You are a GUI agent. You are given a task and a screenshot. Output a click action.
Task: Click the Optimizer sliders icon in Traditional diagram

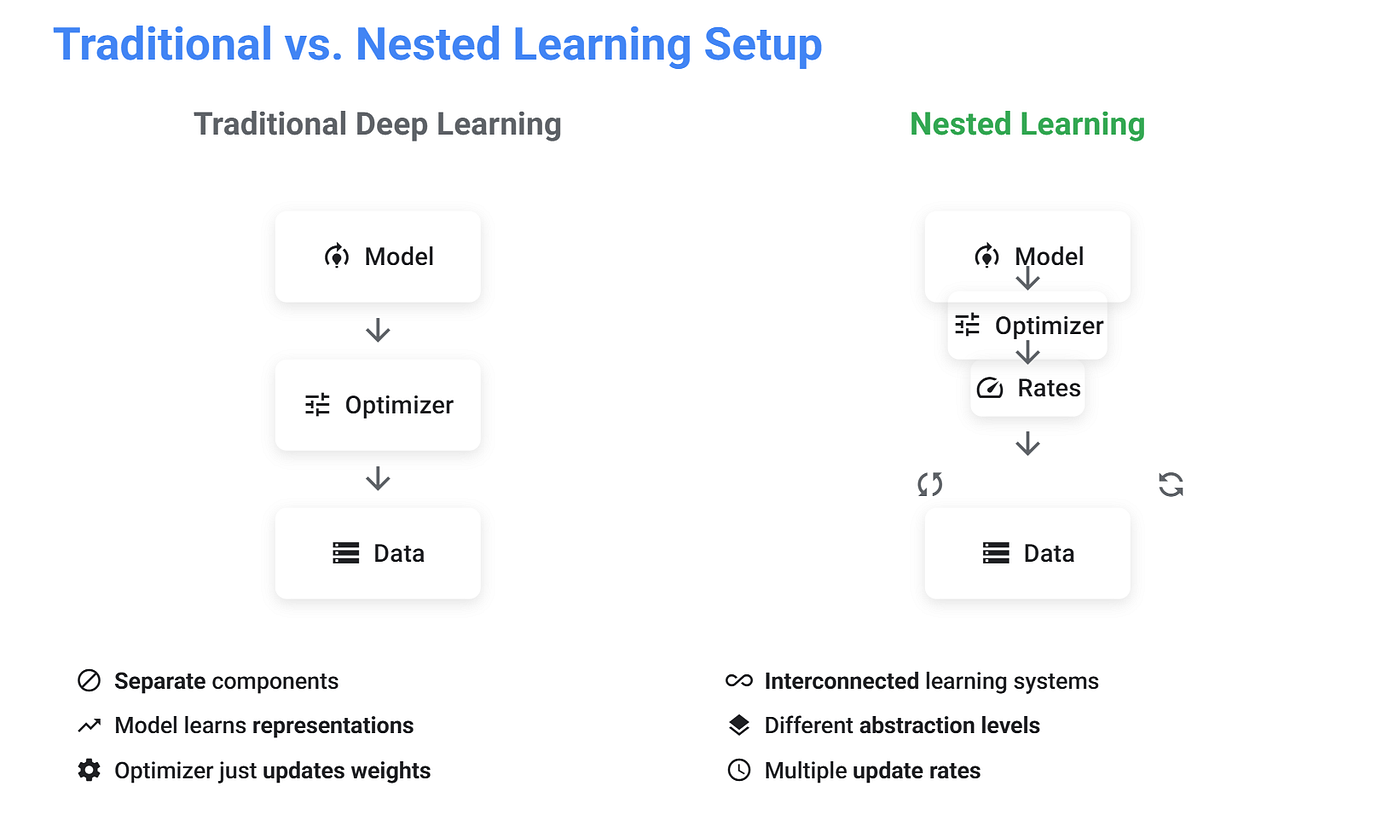317,405
